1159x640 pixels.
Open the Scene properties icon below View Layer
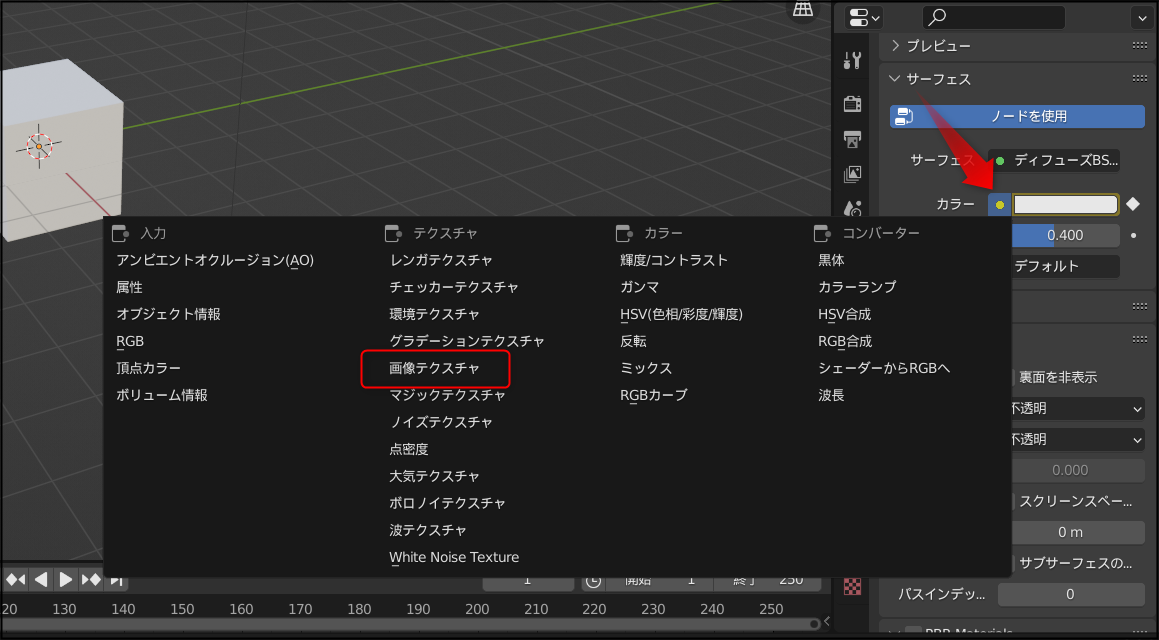coord(852,208)
